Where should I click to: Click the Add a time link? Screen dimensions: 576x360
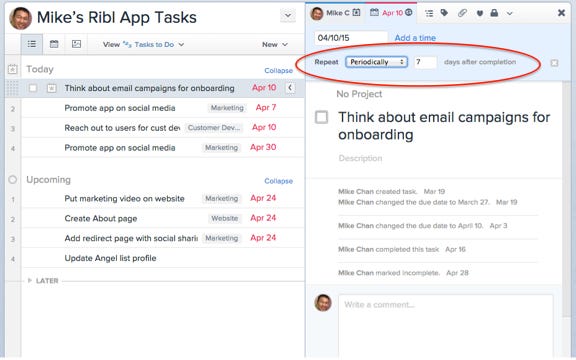415,38
